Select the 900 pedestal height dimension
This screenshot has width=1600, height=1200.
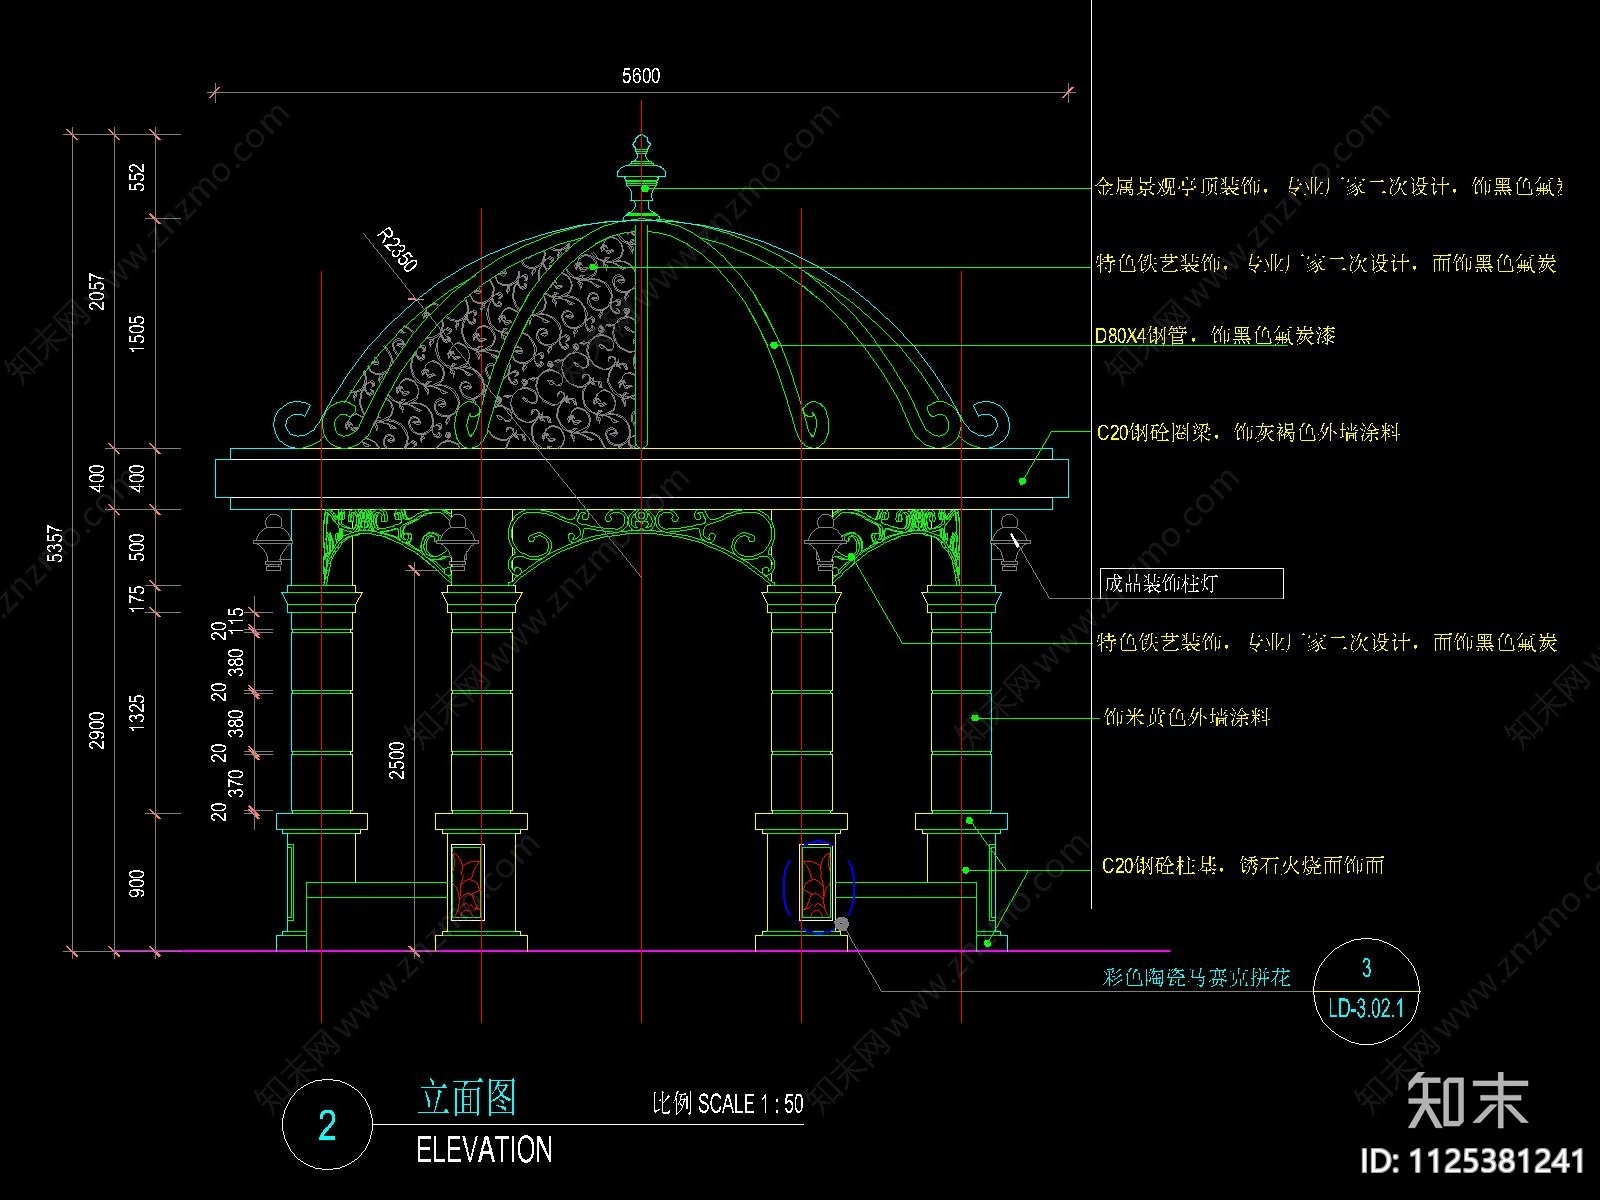[x=138, y=883]
